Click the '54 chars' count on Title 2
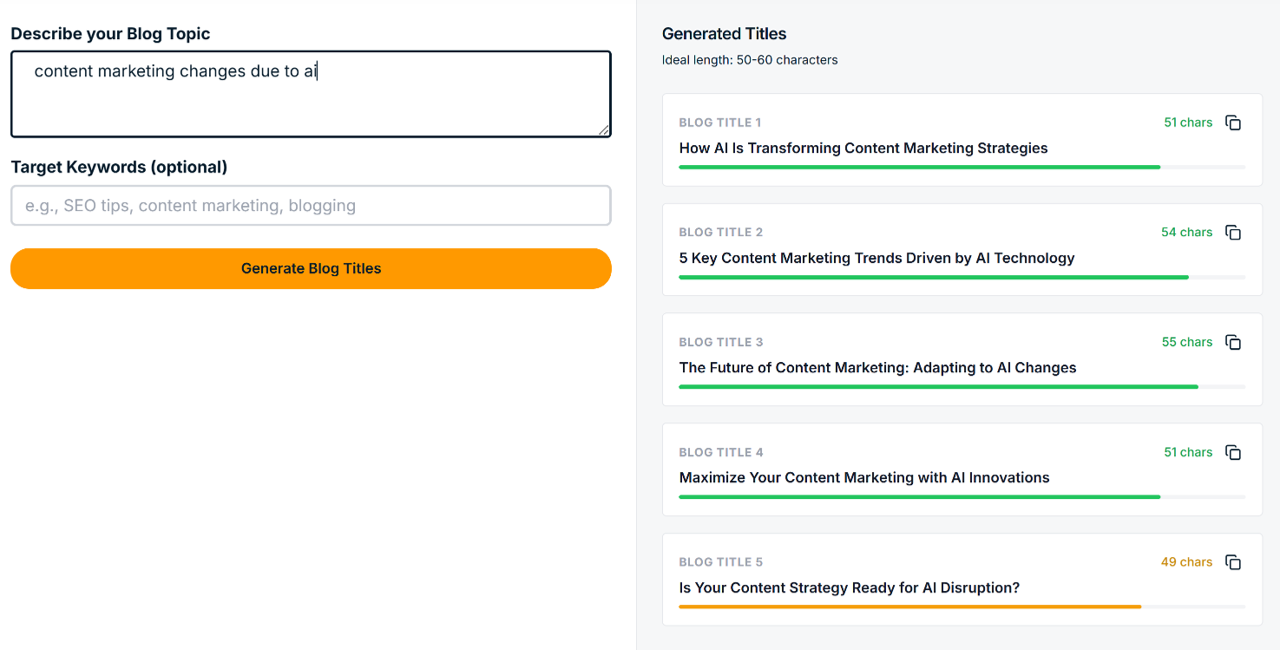This screenshot has width=1280, height=650. click(x=1186, y=232)
